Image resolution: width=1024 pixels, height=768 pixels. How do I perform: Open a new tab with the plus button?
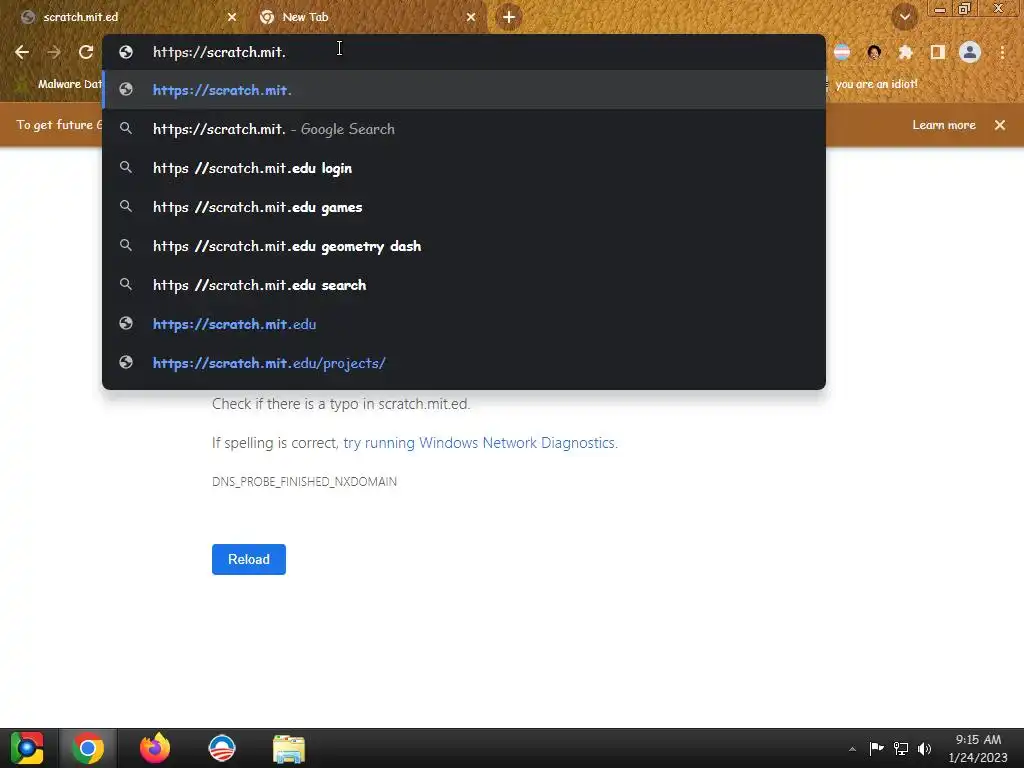coord(509,17)
